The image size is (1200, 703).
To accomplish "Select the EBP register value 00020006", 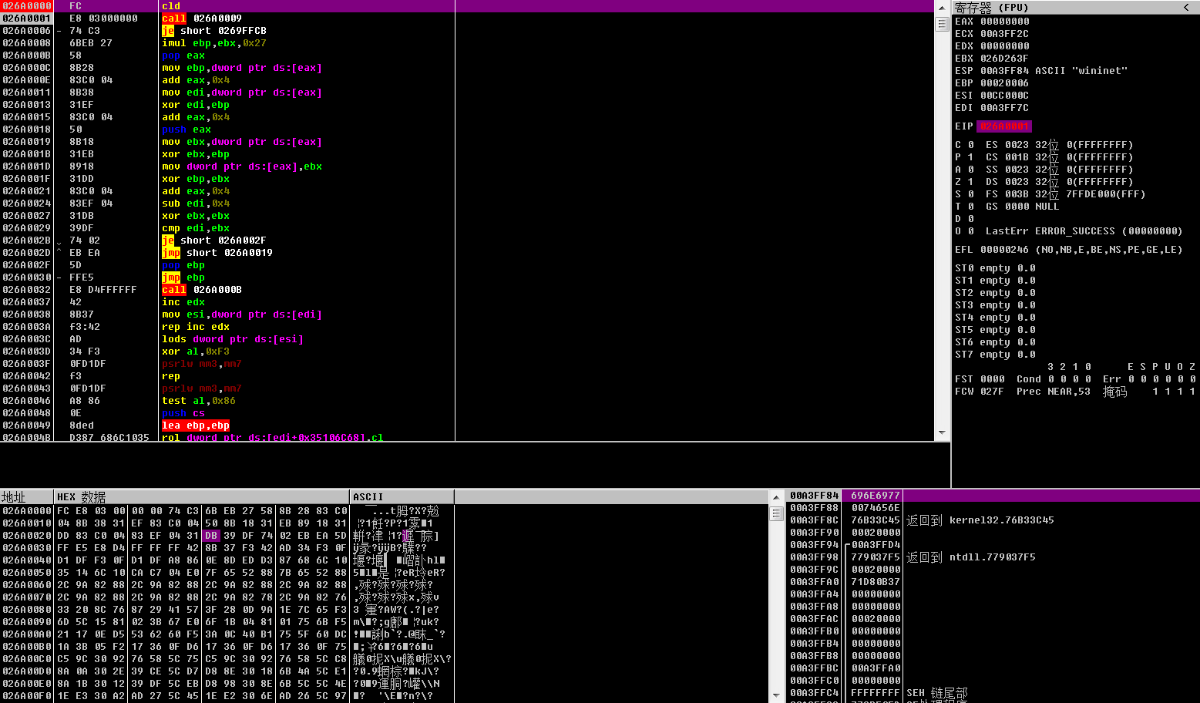I will tap(1004, 83).
